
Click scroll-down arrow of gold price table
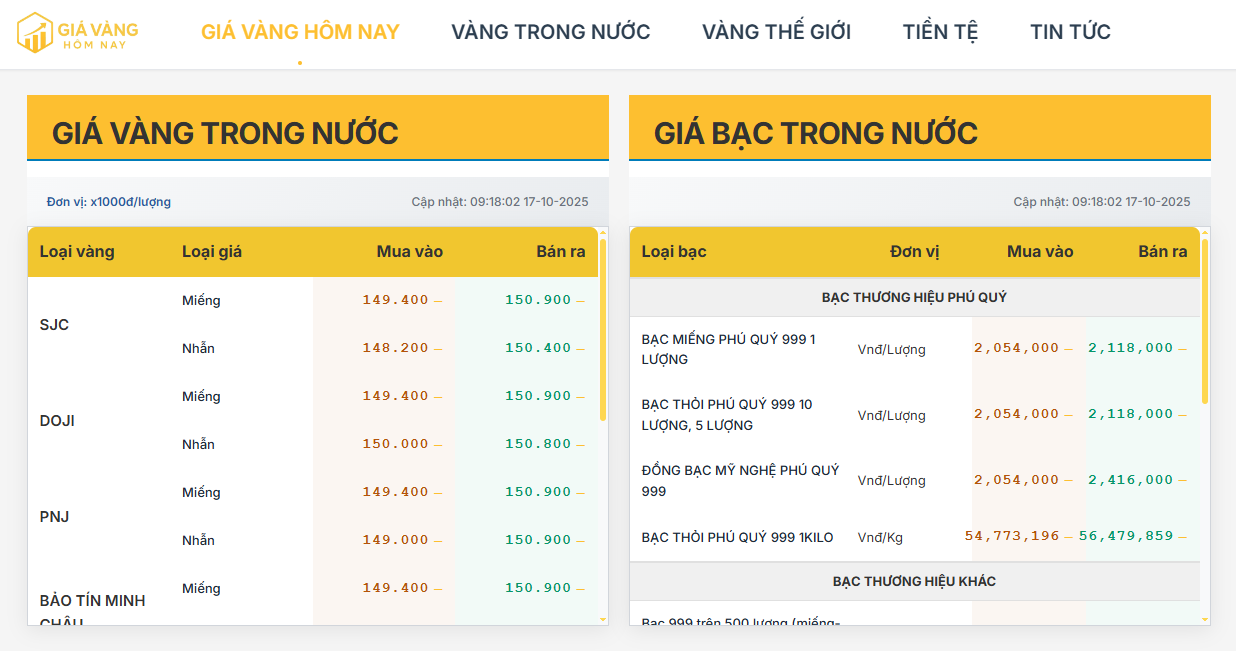click(x=603, y=620)
